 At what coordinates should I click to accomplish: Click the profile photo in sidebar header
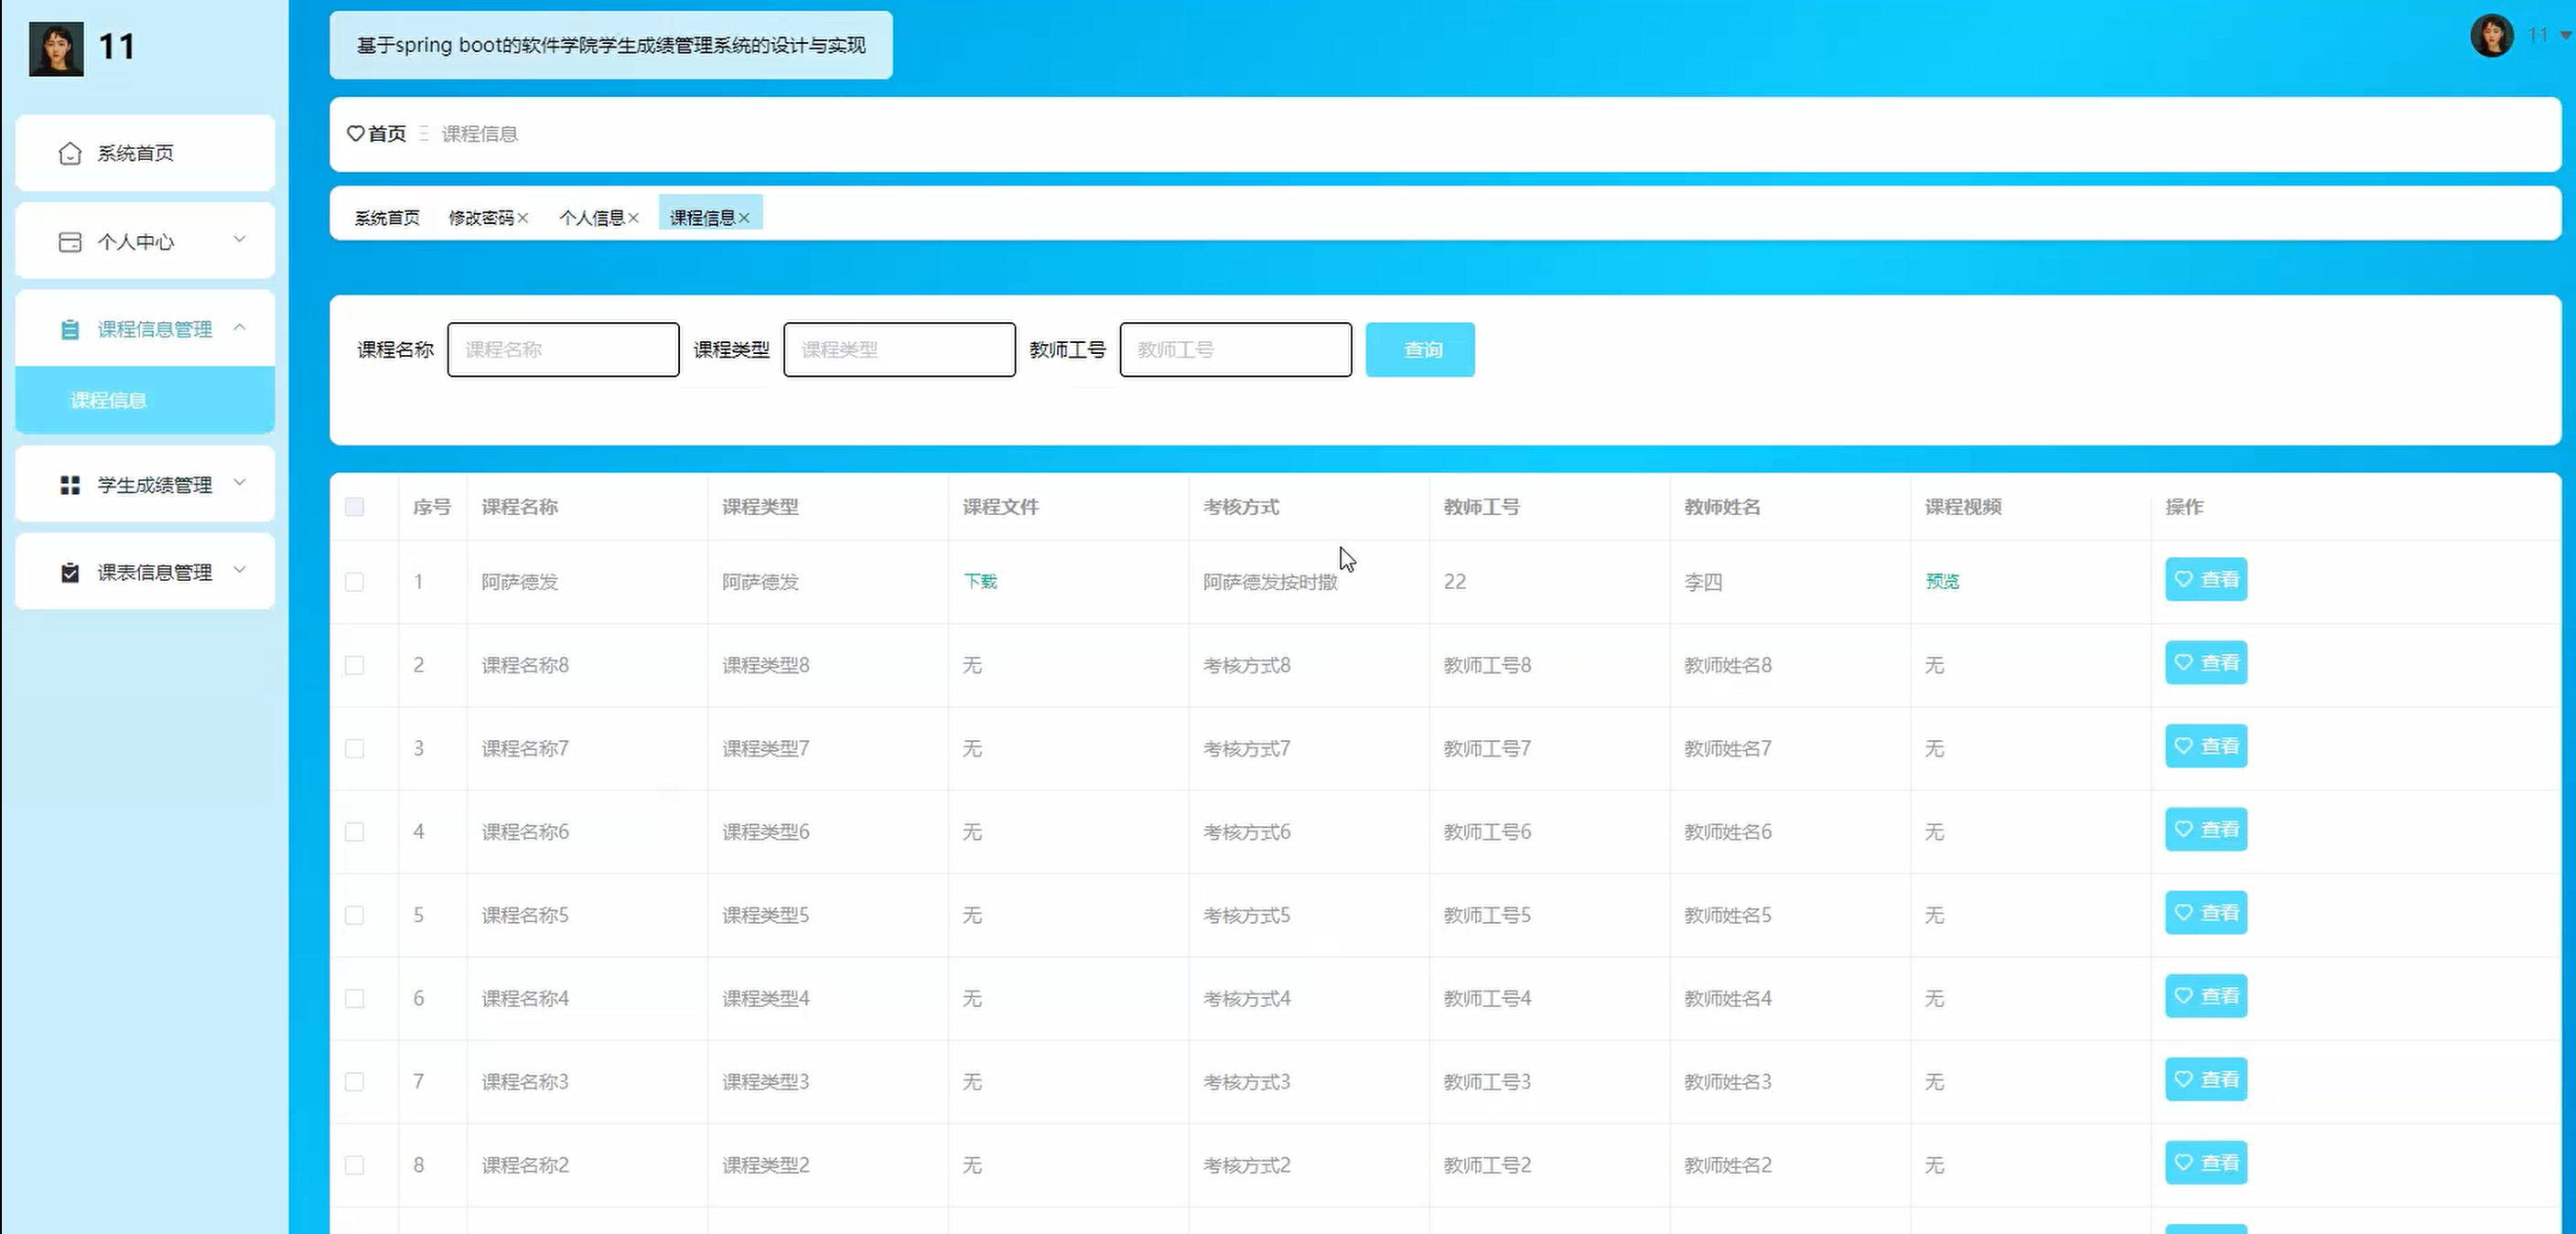[x=56, y=48]
